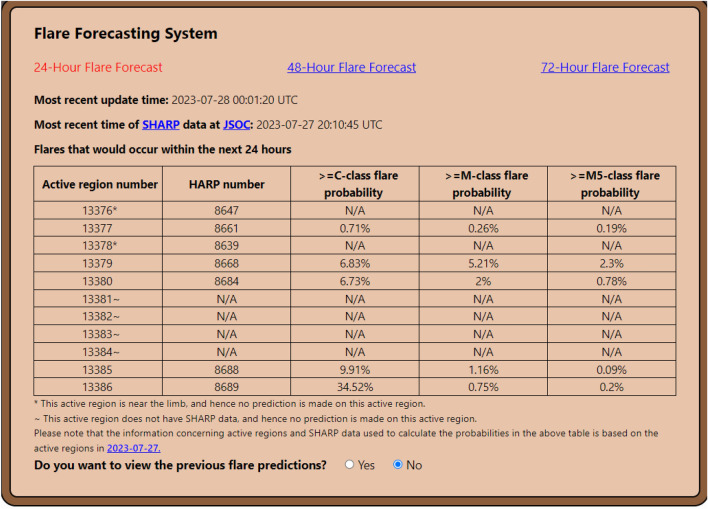The width and height of the screenshot is (708, 509).
Task: Select active region 13379 cell
Action: [98, 263]
